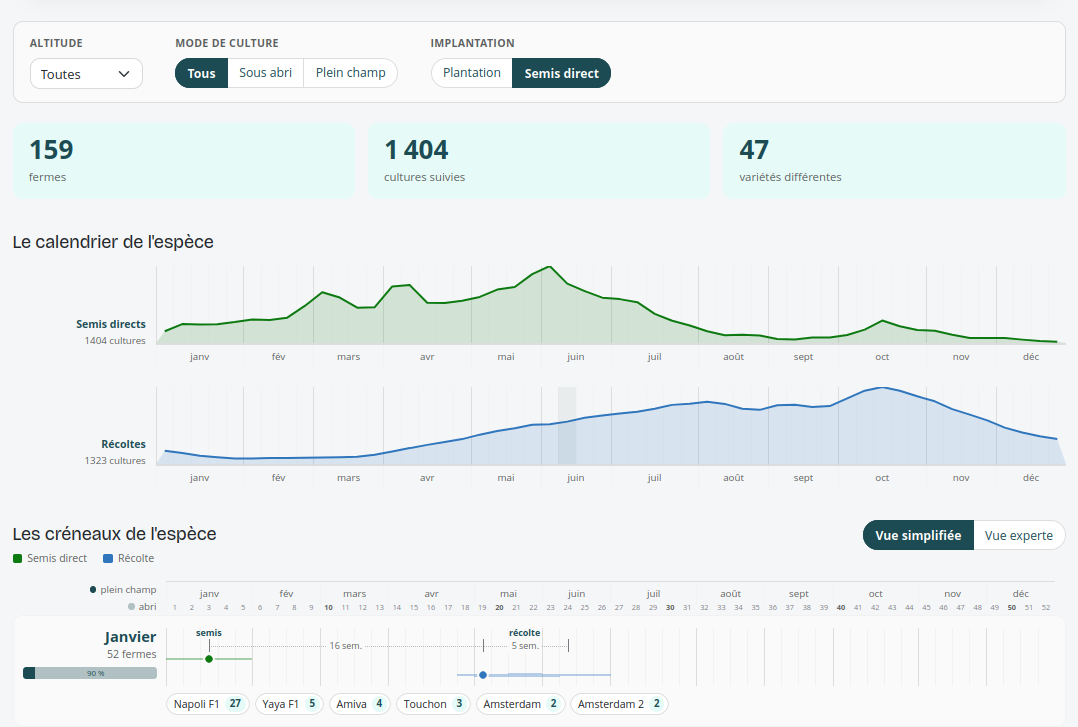This screenshot has height=727, width=1078.
Task: Choose 'Semis direct' implantation
Action: click(562, 73)
